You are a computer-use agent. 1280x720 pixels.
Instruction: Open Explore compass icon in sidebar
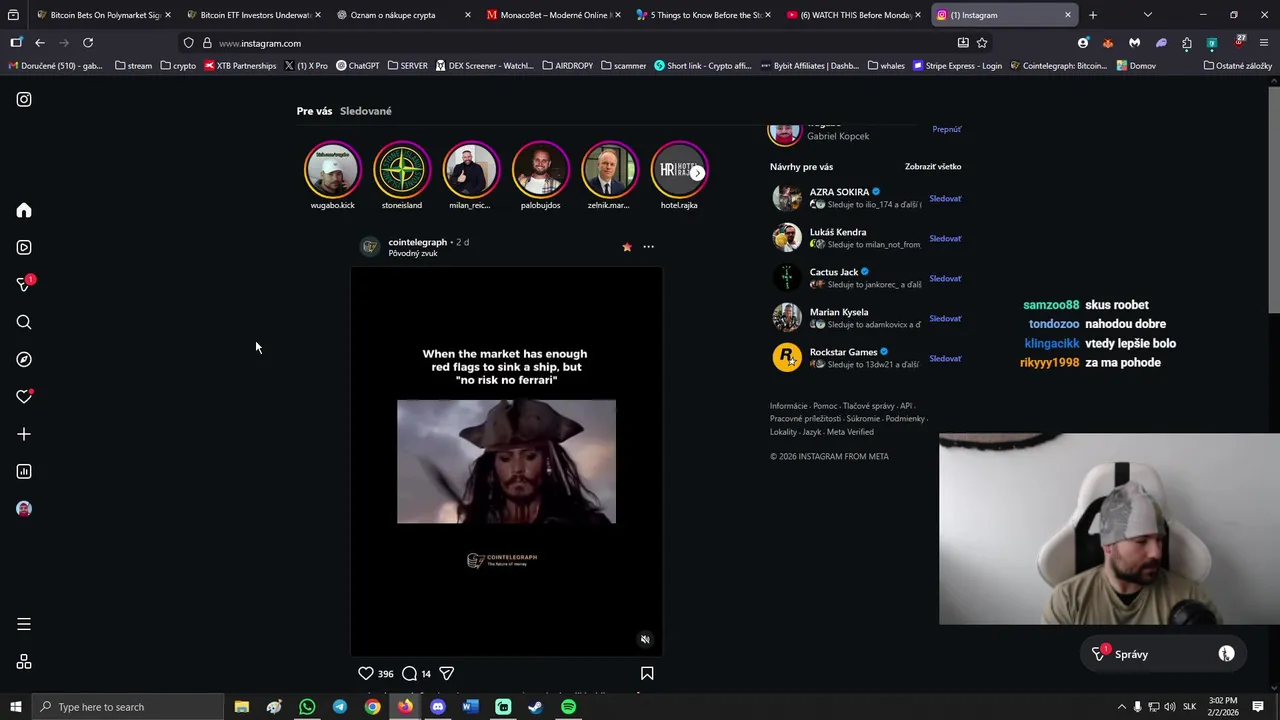(24, 359)
